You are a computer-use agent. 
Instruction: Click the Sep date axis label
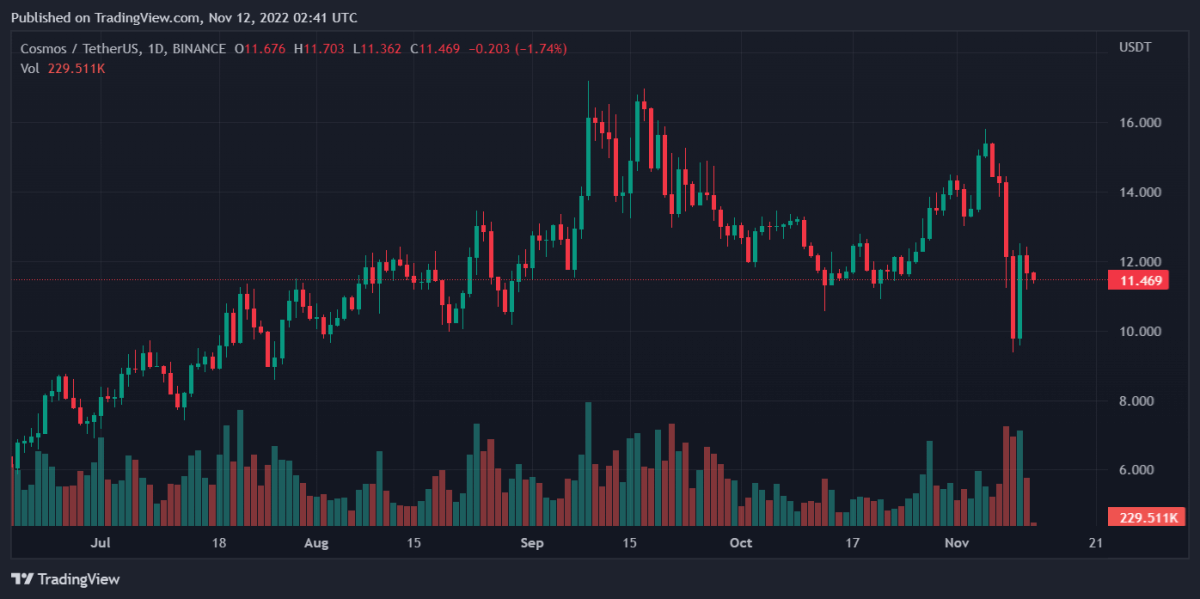tap(532, 543)
